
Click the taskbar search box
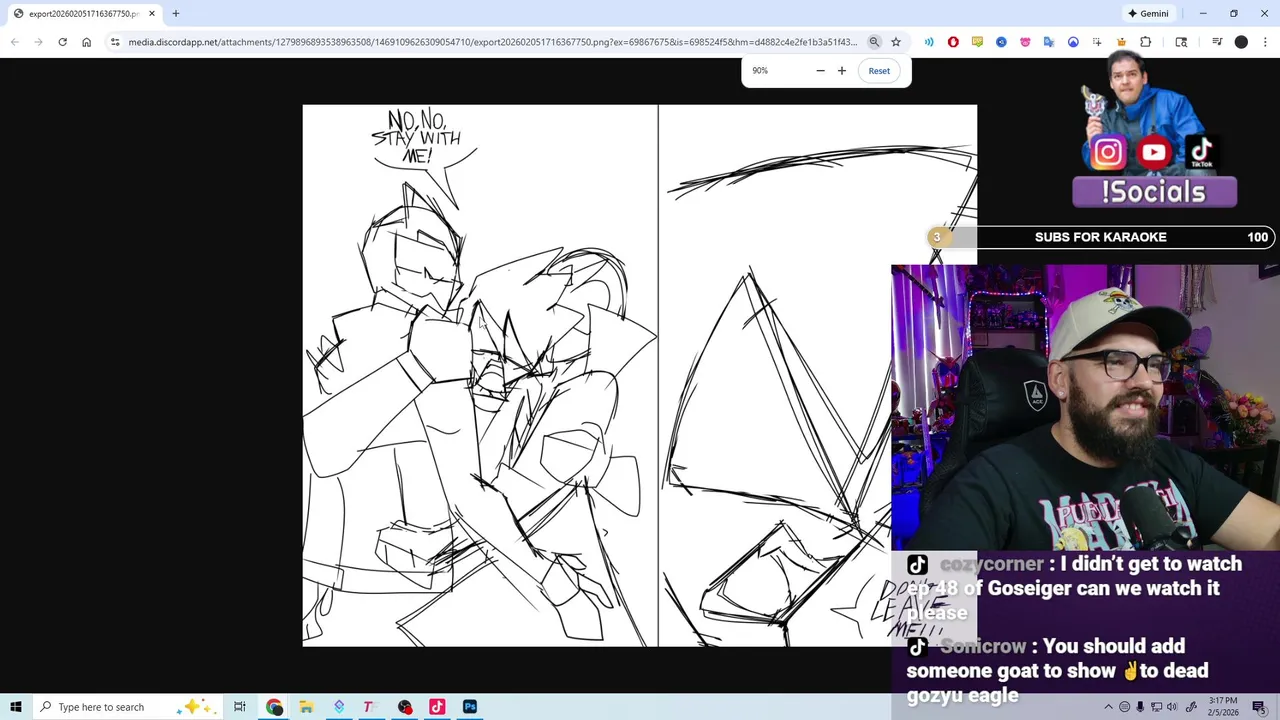click(x=128, y=707)
